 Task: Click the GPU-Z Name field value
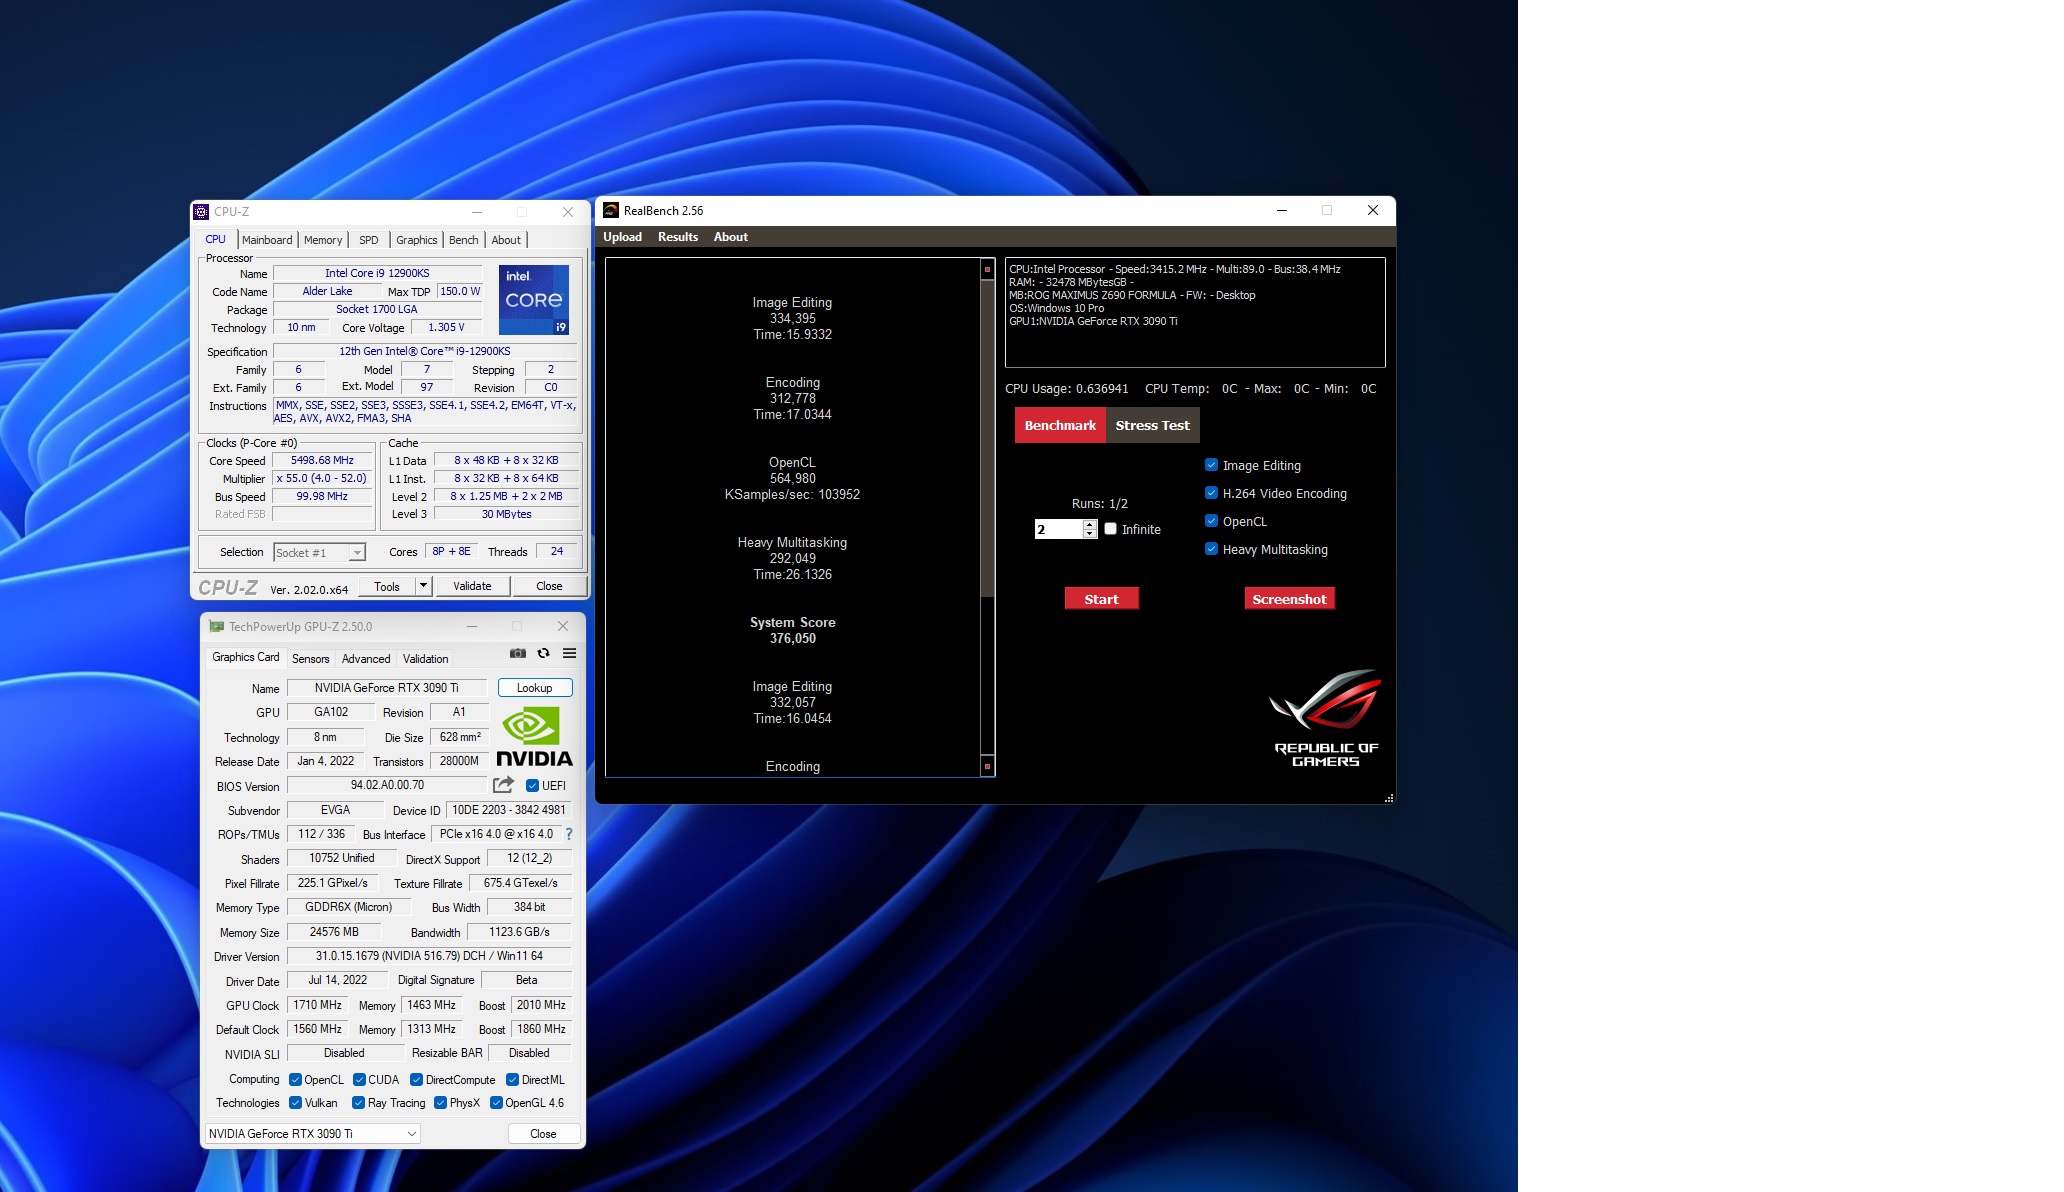387,688
